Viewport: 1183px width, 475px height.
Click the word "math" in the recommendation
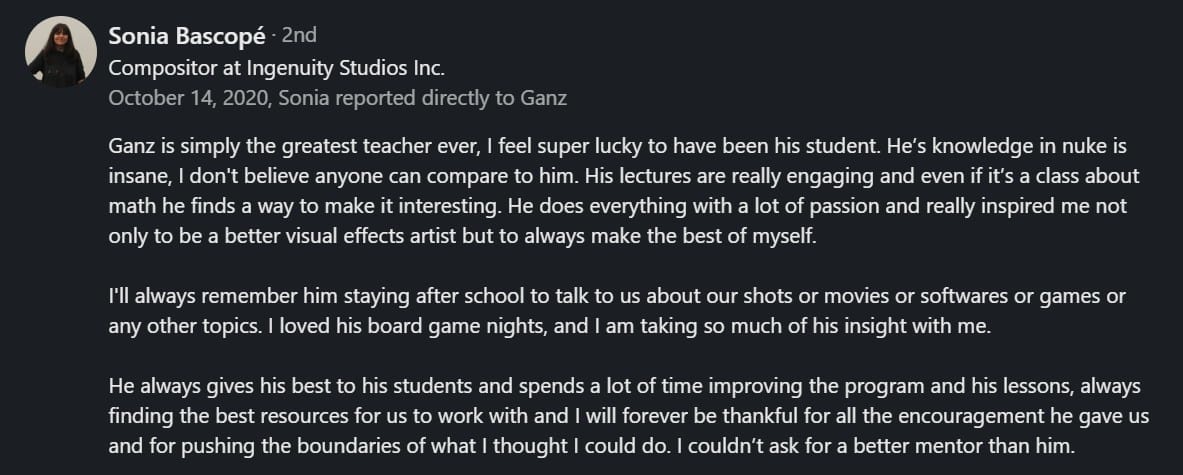pos(130,206)
